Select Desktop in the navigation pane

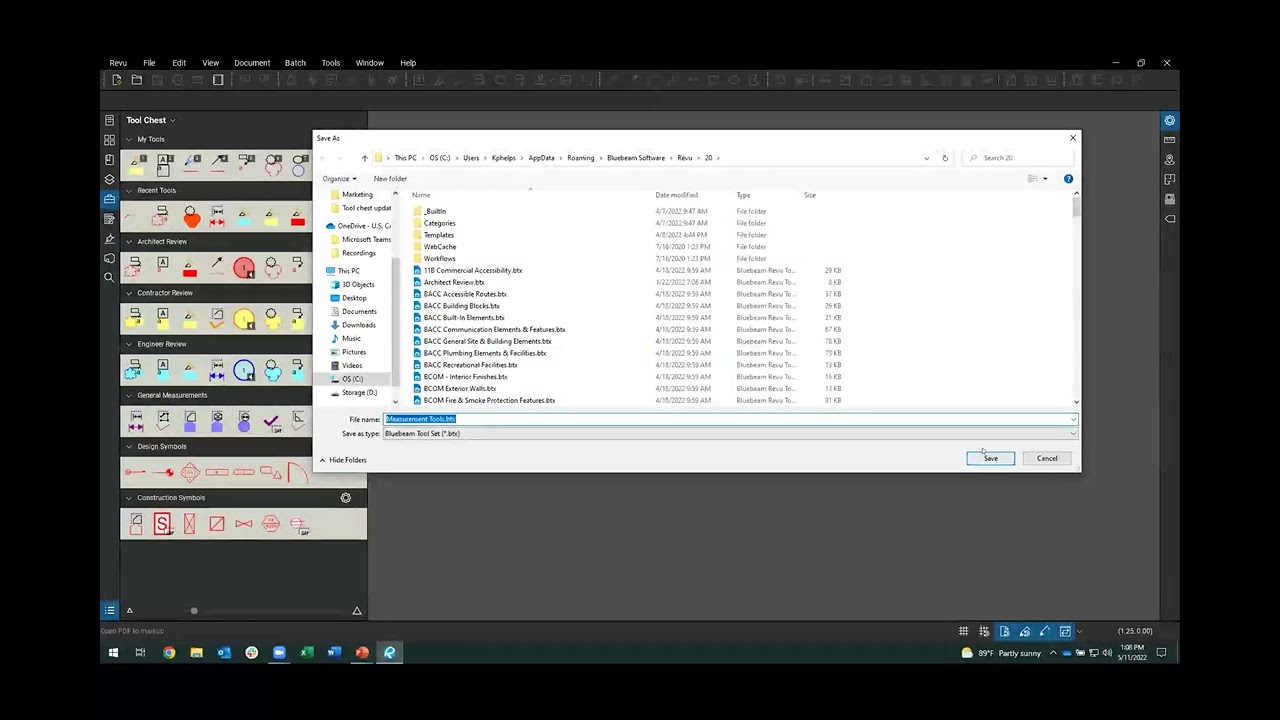point(354,298)
